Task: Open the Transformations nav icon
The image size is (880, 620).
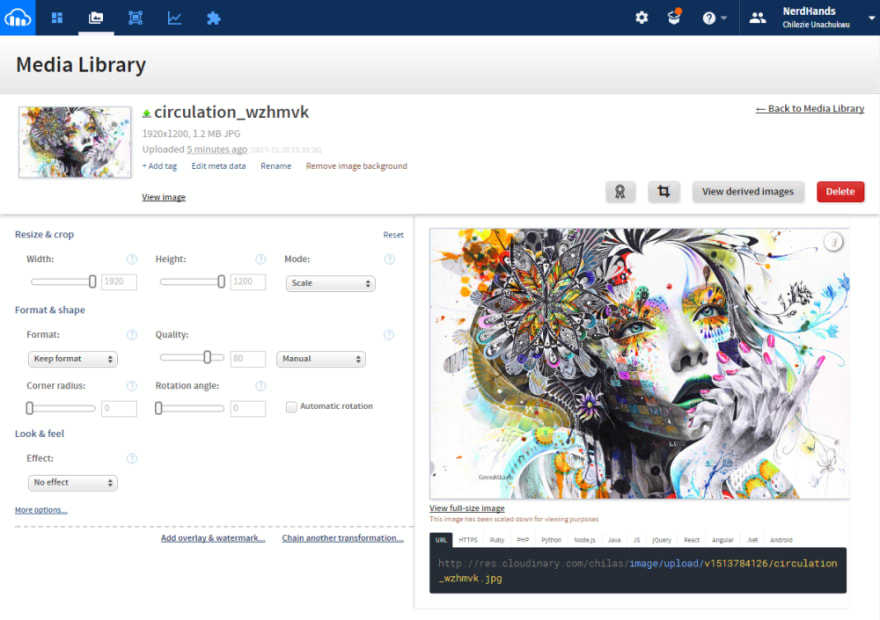Action: (x=135, y=18)
